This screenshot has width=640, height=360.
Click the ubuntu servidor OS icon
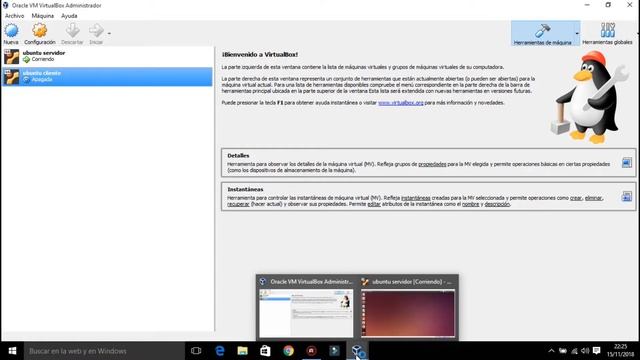pos(11,56)
